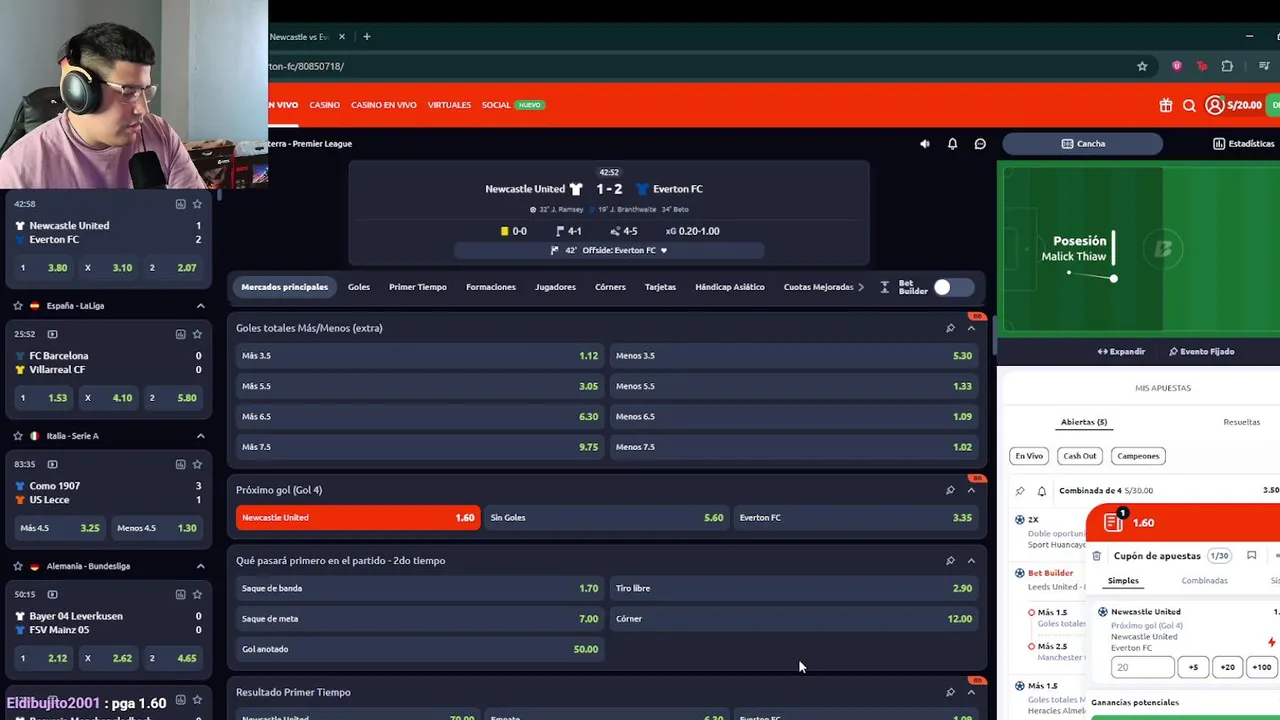The width and height of the screenshot is (1280, 720).
Task: Open the Córners market tab
Action: pos(610,287)
